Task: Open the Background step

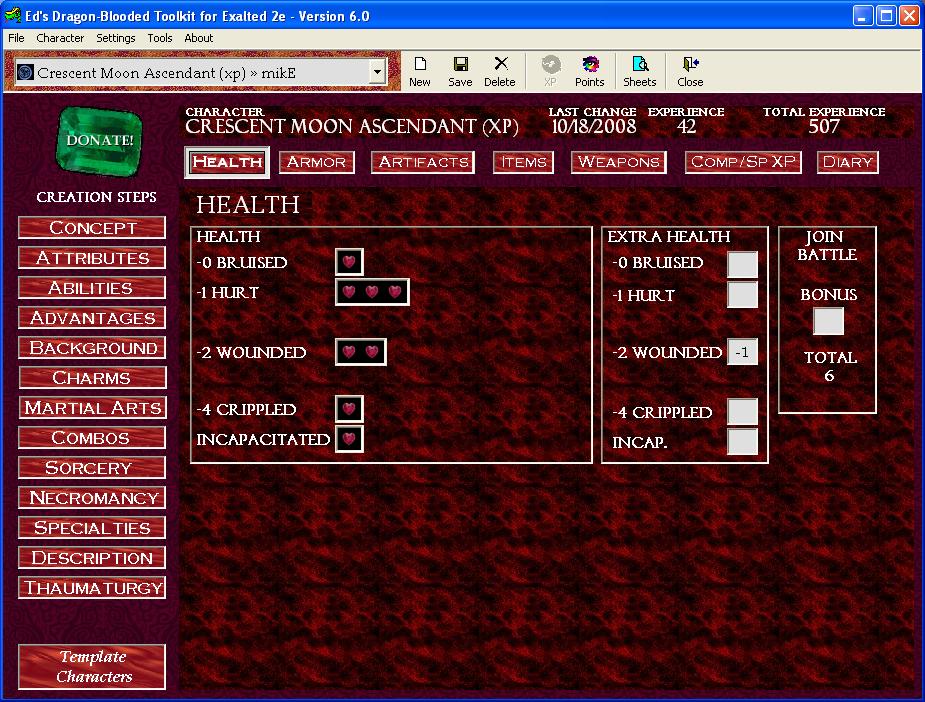Action: pos(92,348)
